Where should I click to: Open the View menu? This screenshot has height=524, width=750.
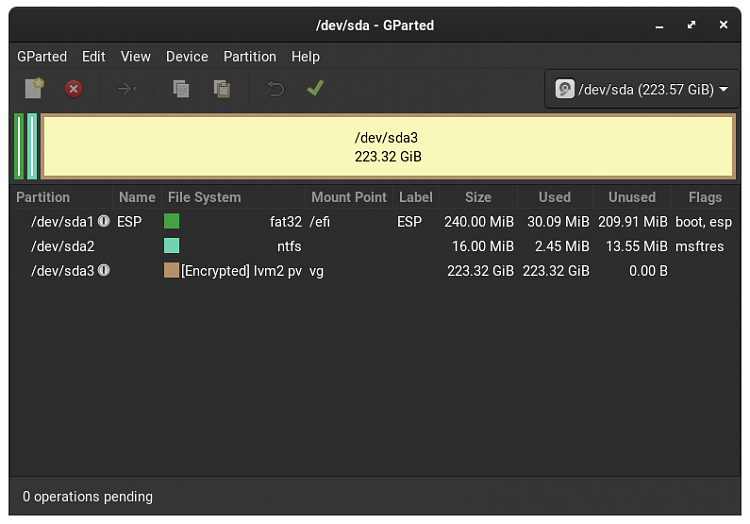pos(136,57)
